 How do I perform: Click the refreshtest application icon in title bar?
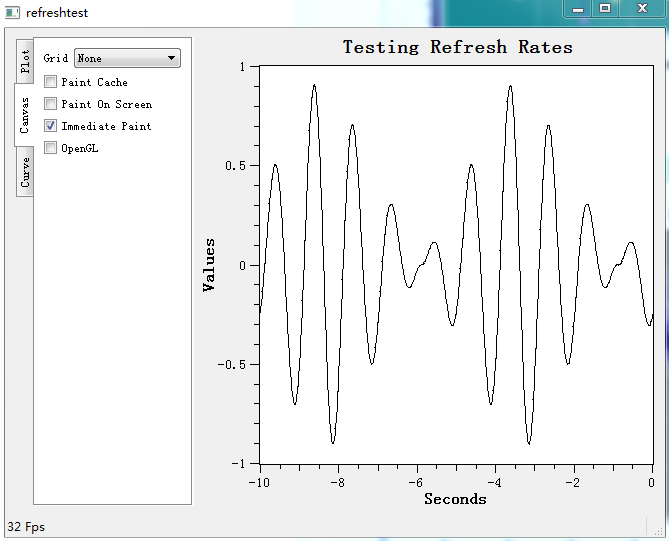[13, 11]
